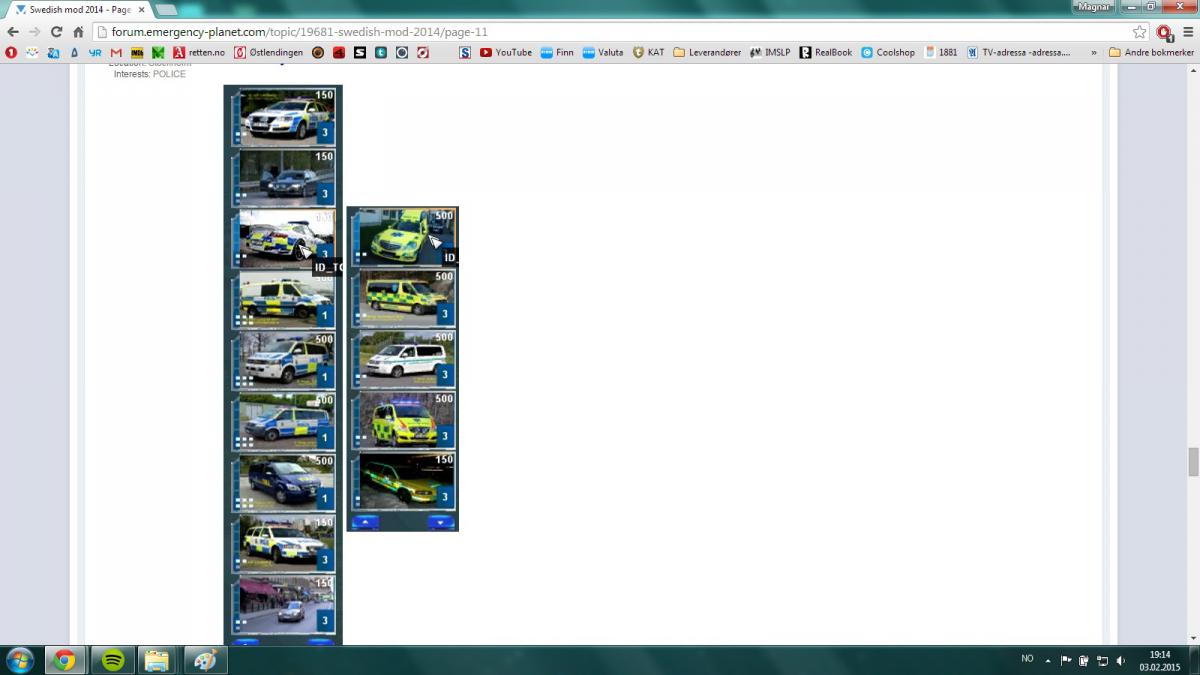The height and width of the screenshot is (675, 1200).
Task: Open the Valuta bookmark
Action: [x=603, y=52]
